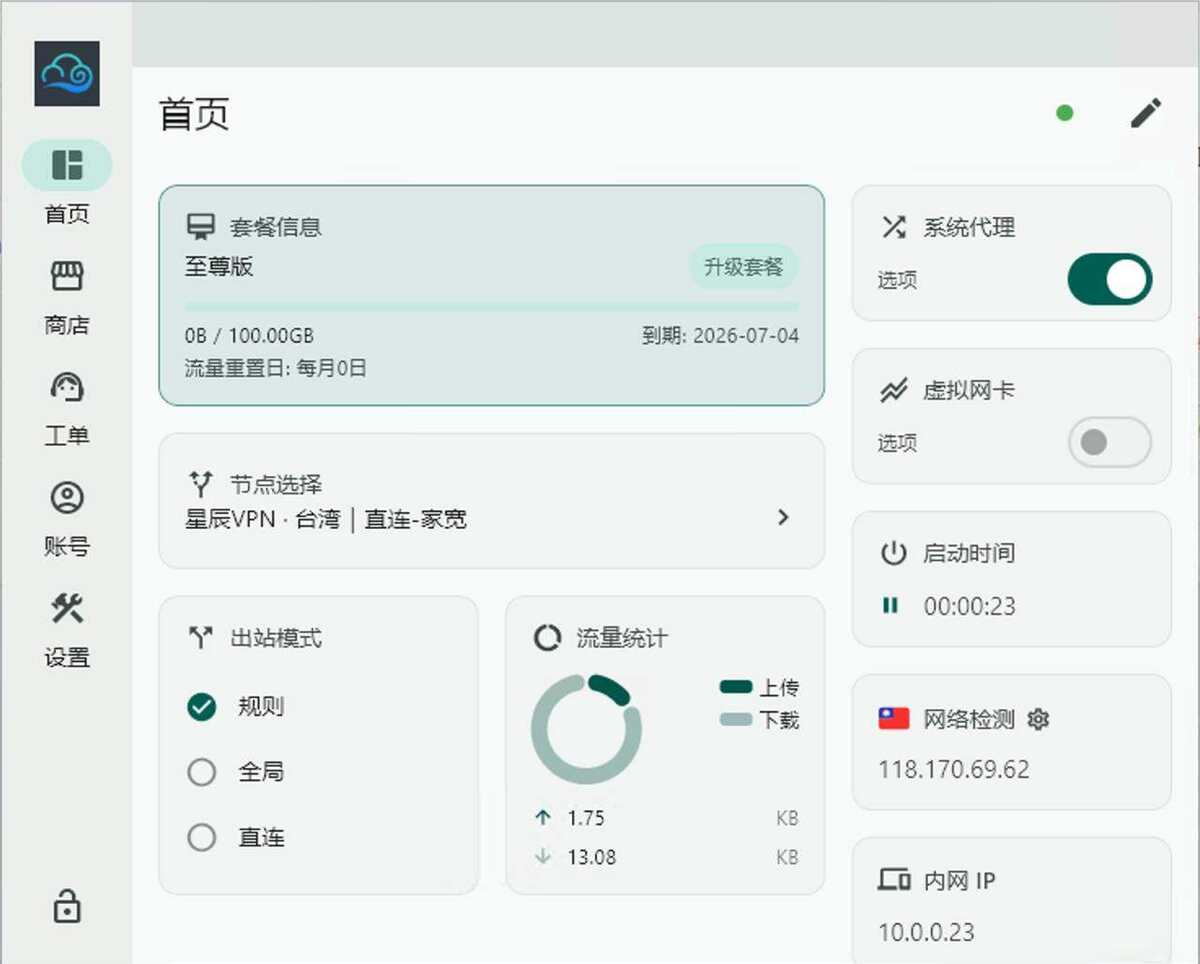1200x964 pixels.
Task: Click the 升级套餐 button
Action: coord(743,267)
